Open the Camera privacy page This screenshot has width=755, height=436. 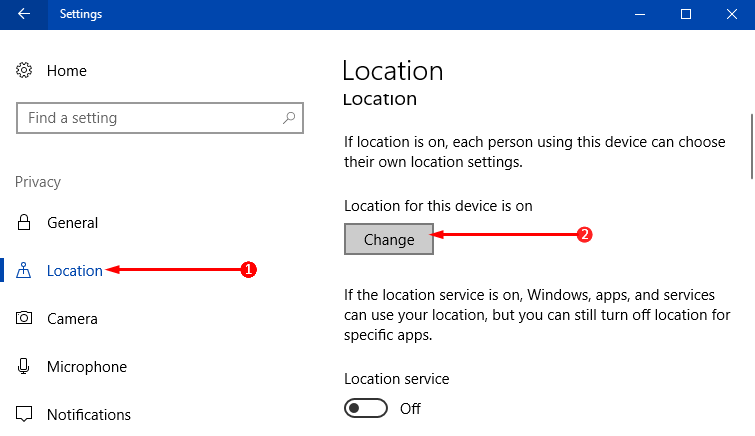pos(72,318)
